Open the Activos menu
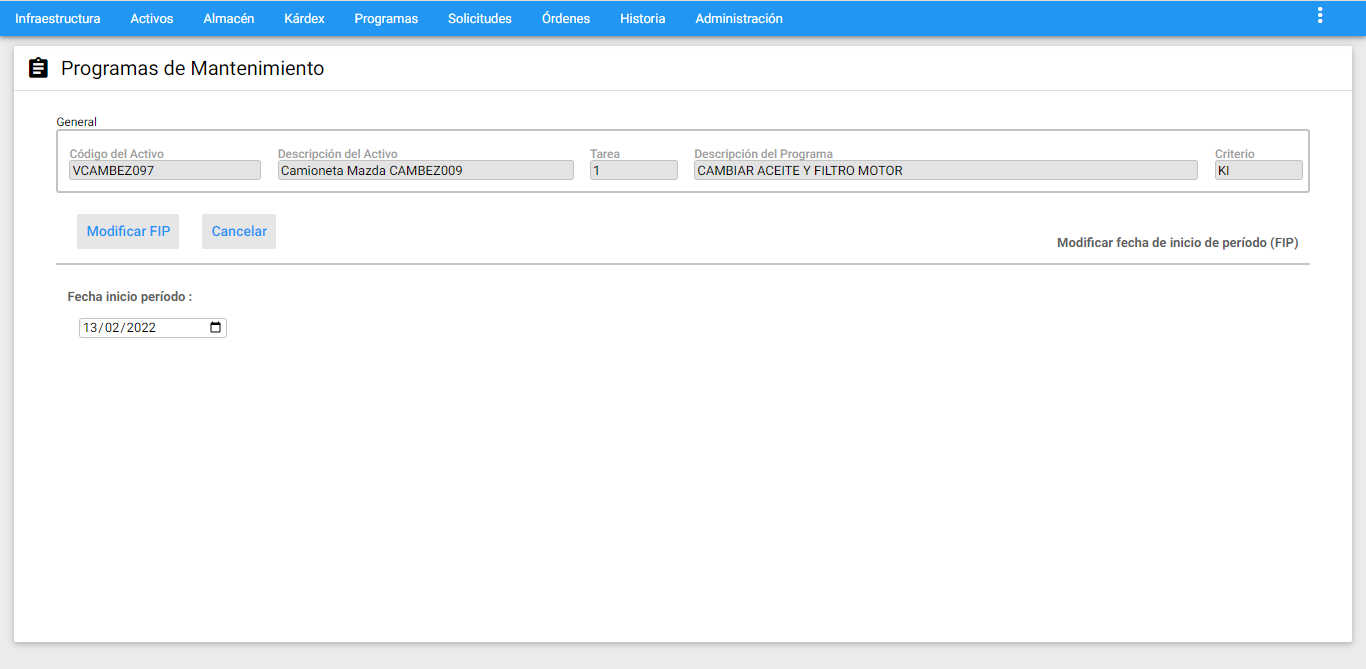The width and height of the screenshot is (1366, 669). pos(152,18)
